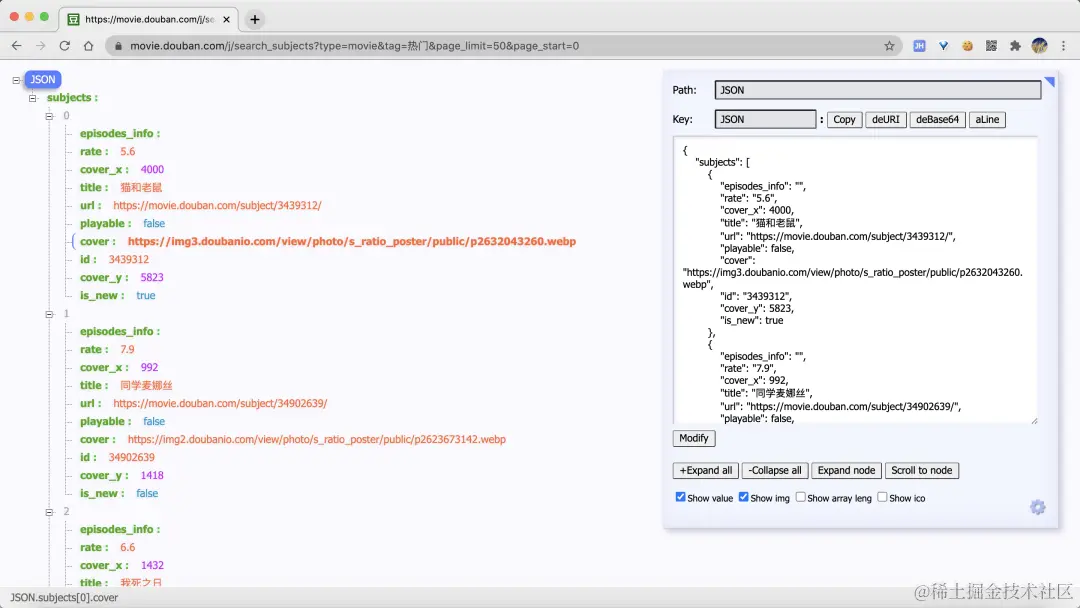The width and height of the screenshot is (1080, 608).
Task: Collapse the subjects node
Action: click(32, 98)
